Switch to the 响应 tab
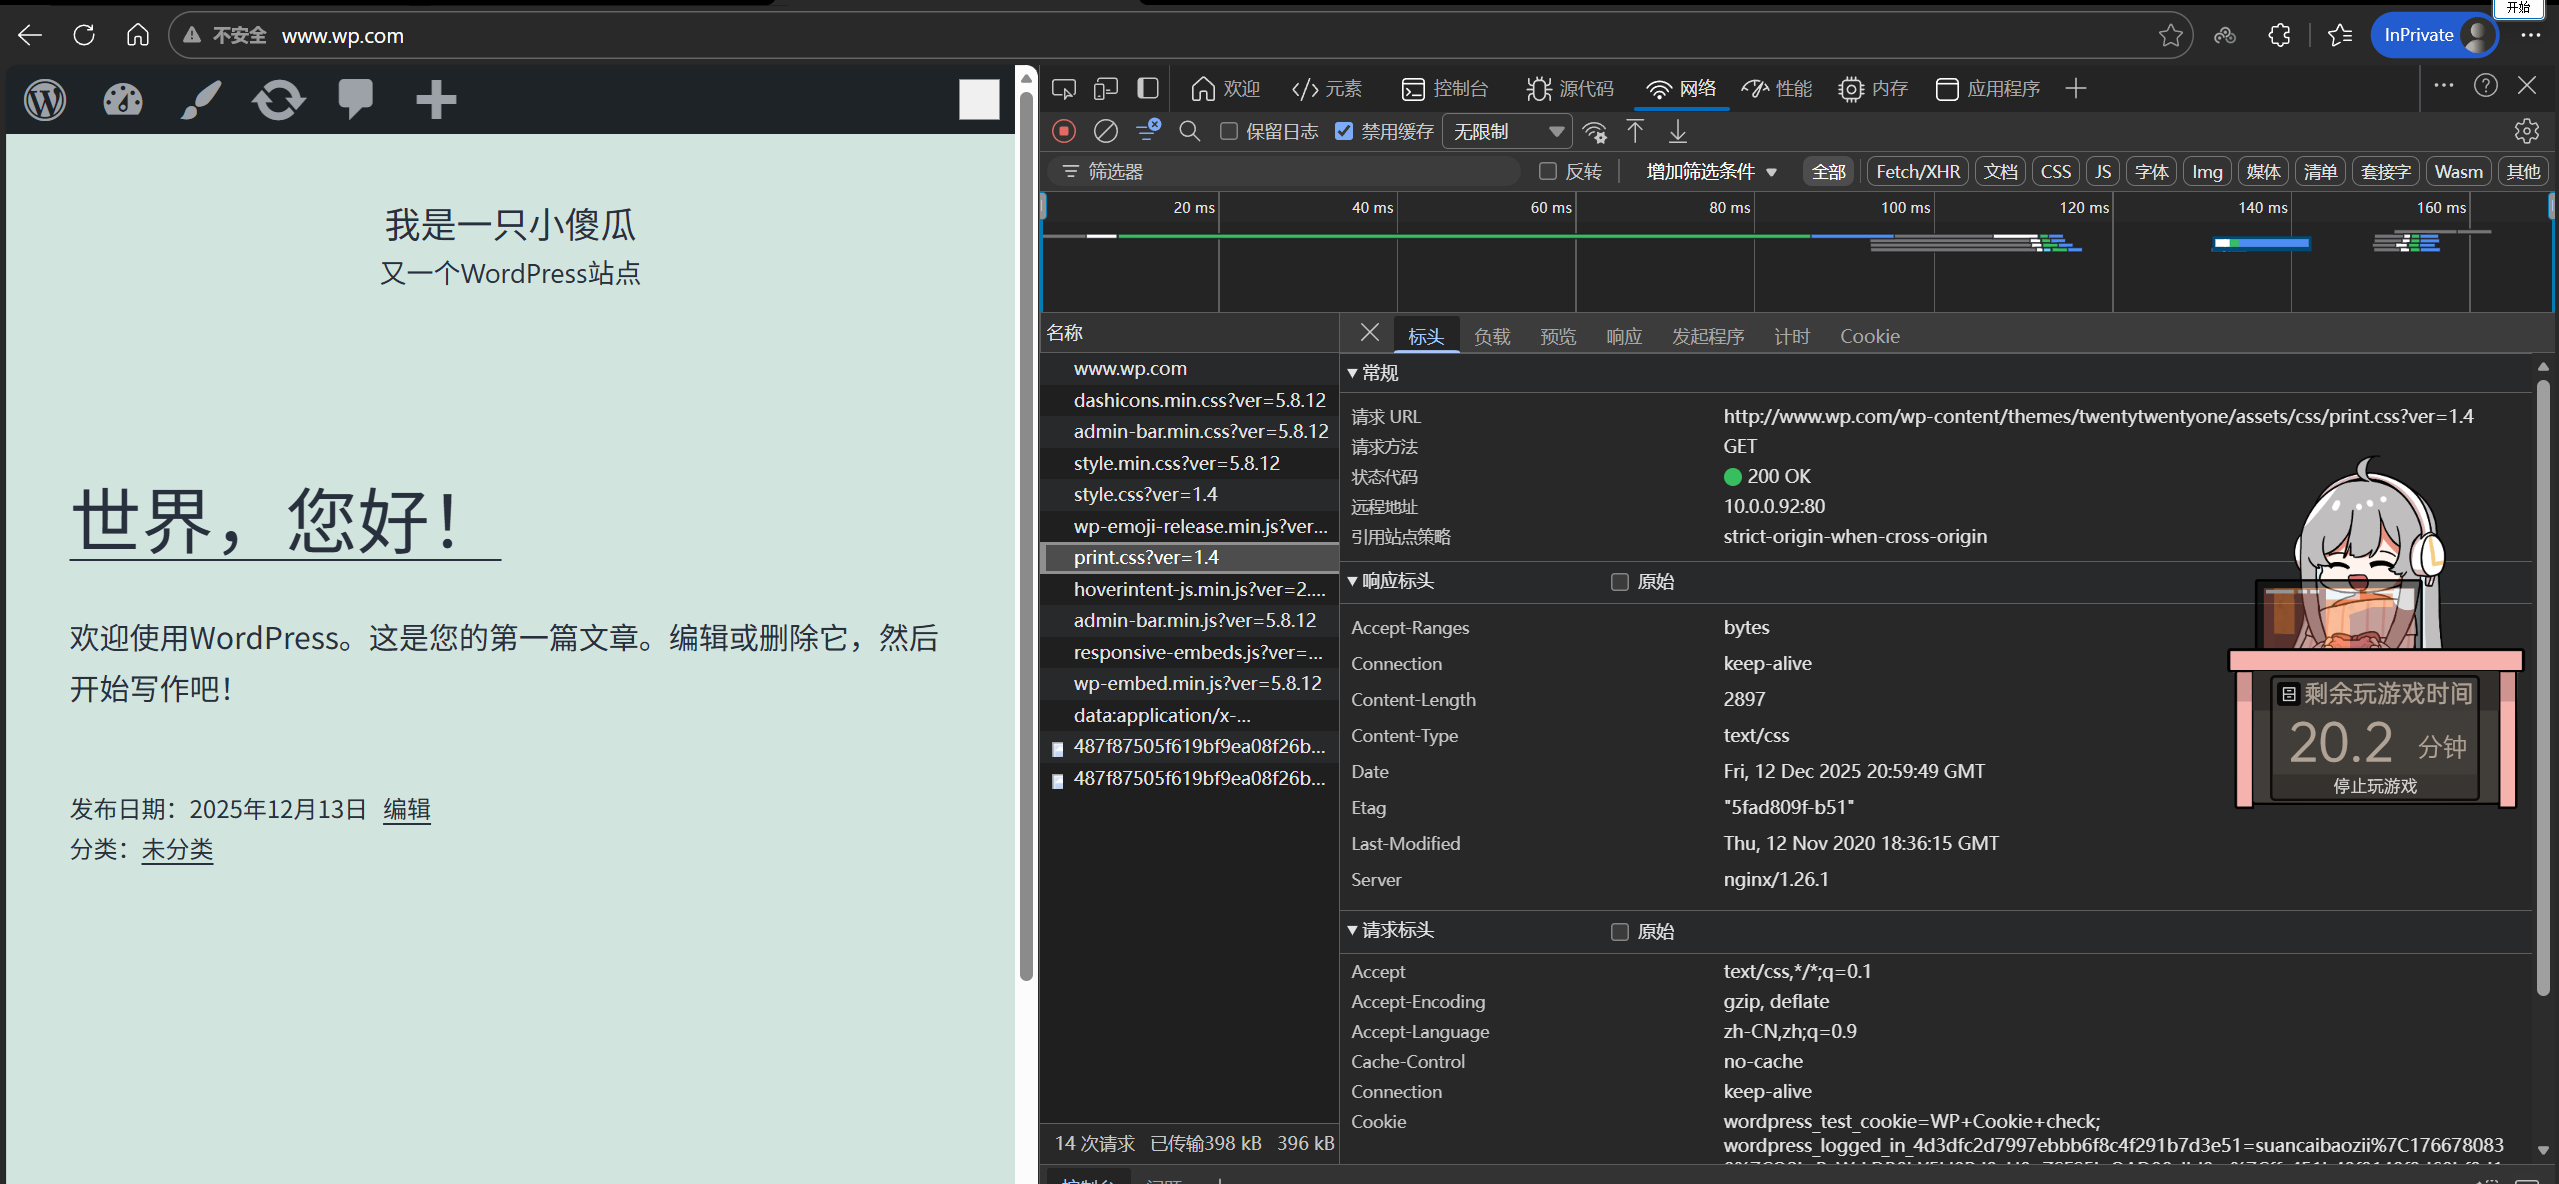Screen dimensions: 2559x1184 pos(1623,336)
